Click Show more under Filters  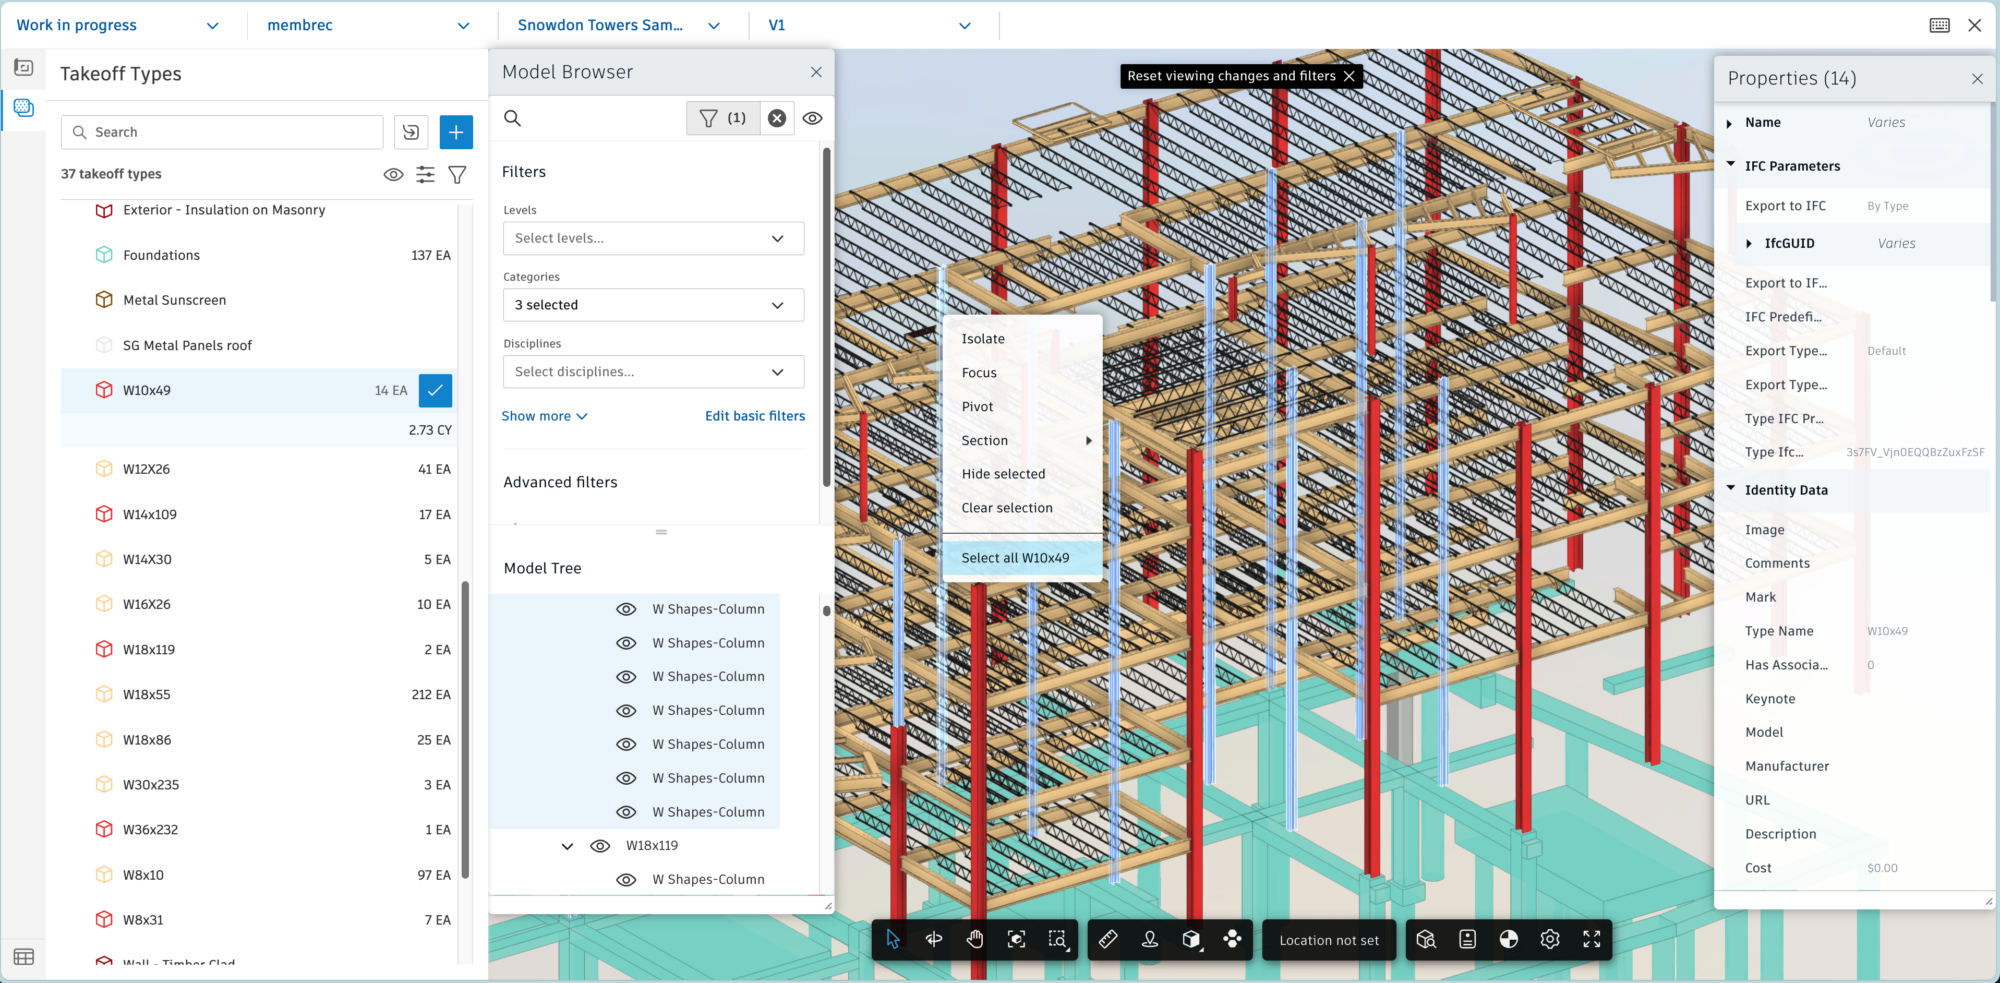tap(544, 416)
